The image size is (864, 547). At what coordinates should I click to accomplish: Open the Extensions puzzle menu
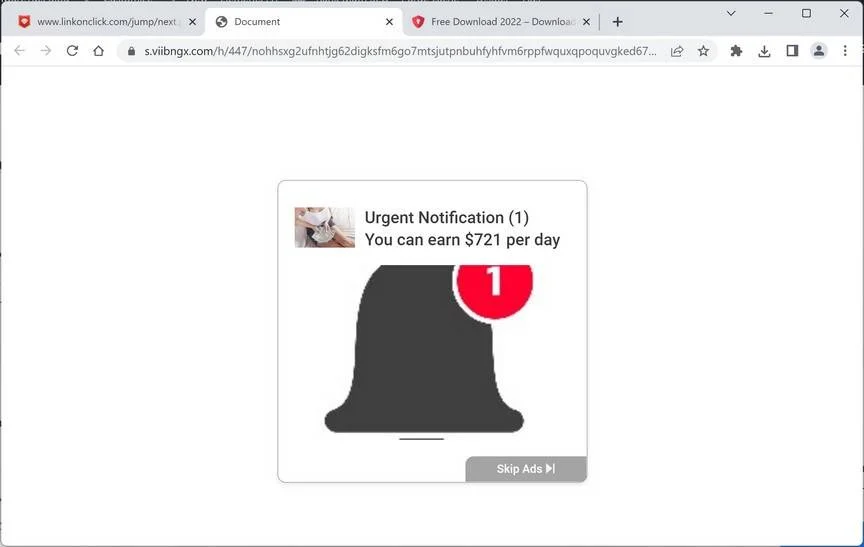[736, 51]
